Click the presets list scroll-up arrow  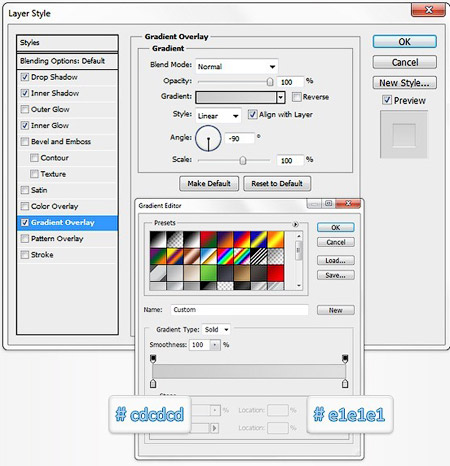coord(299,236)
